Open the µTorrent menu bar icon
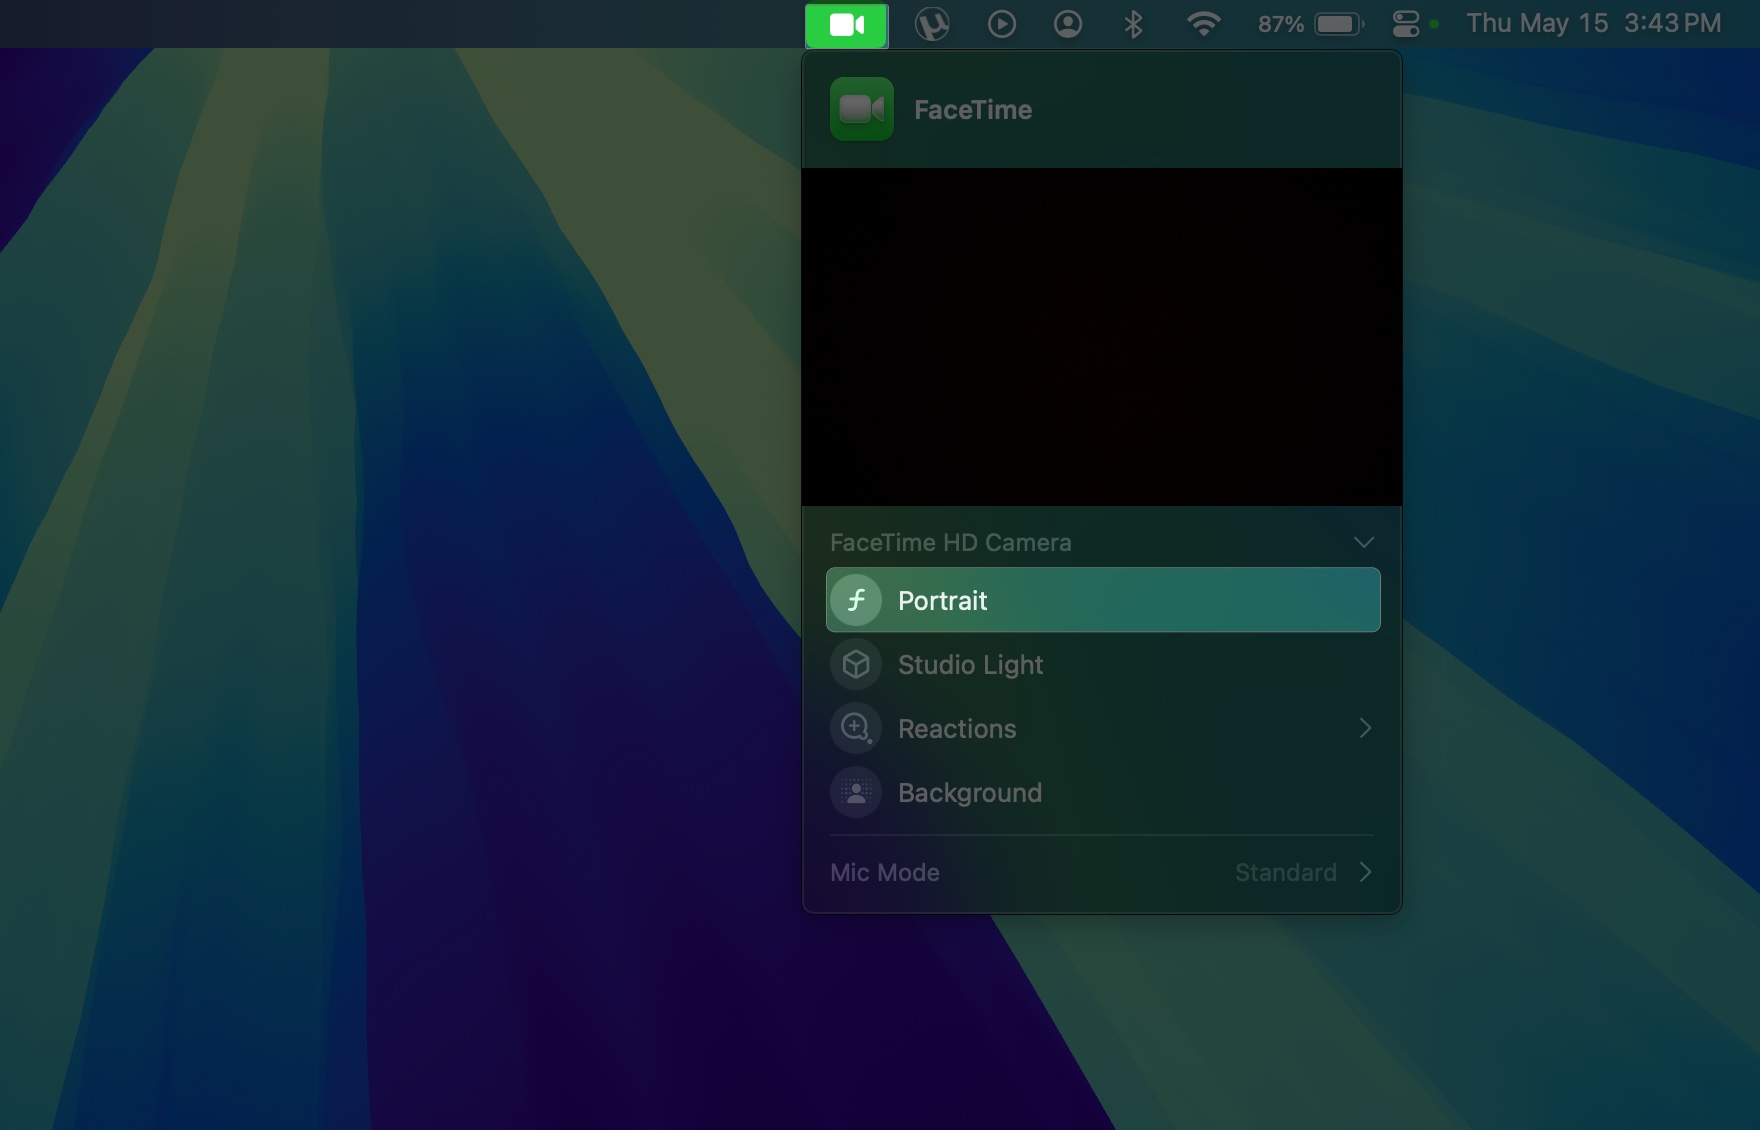The width and height of the screenshot is (1760, 1130). pyautogui.click(x=934, y=23)
